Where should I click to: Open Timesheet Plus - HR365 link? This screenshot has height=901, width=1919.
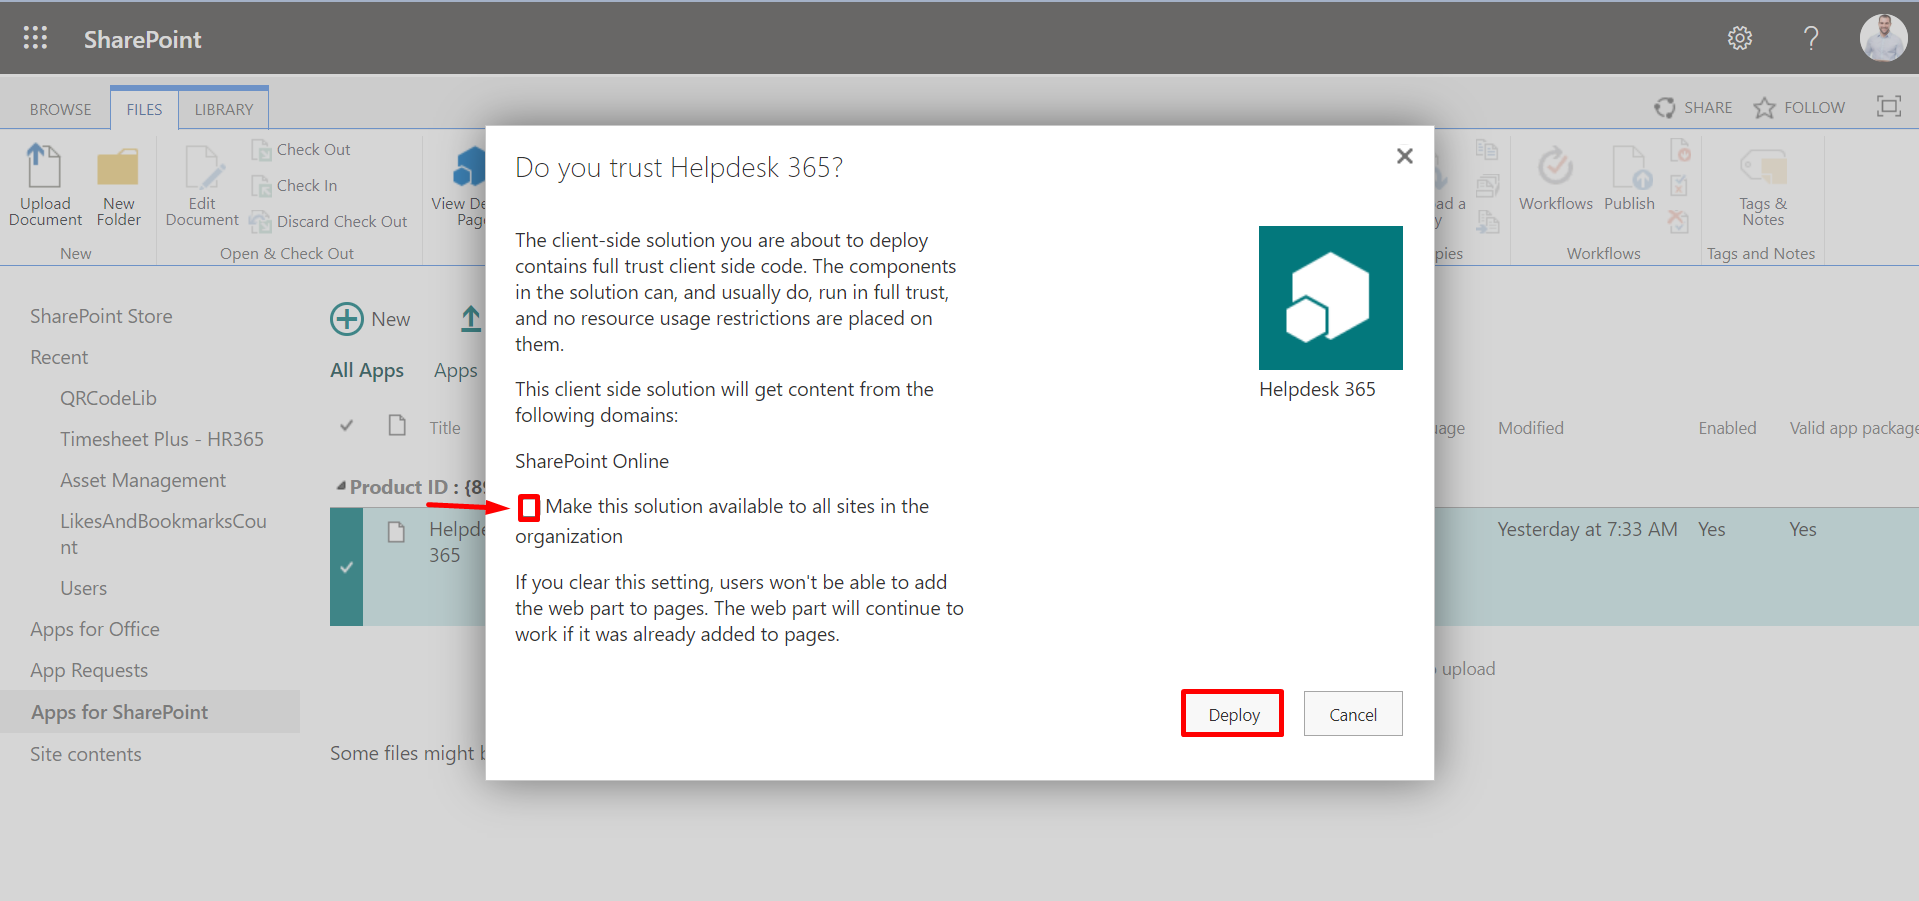point(162,439)
